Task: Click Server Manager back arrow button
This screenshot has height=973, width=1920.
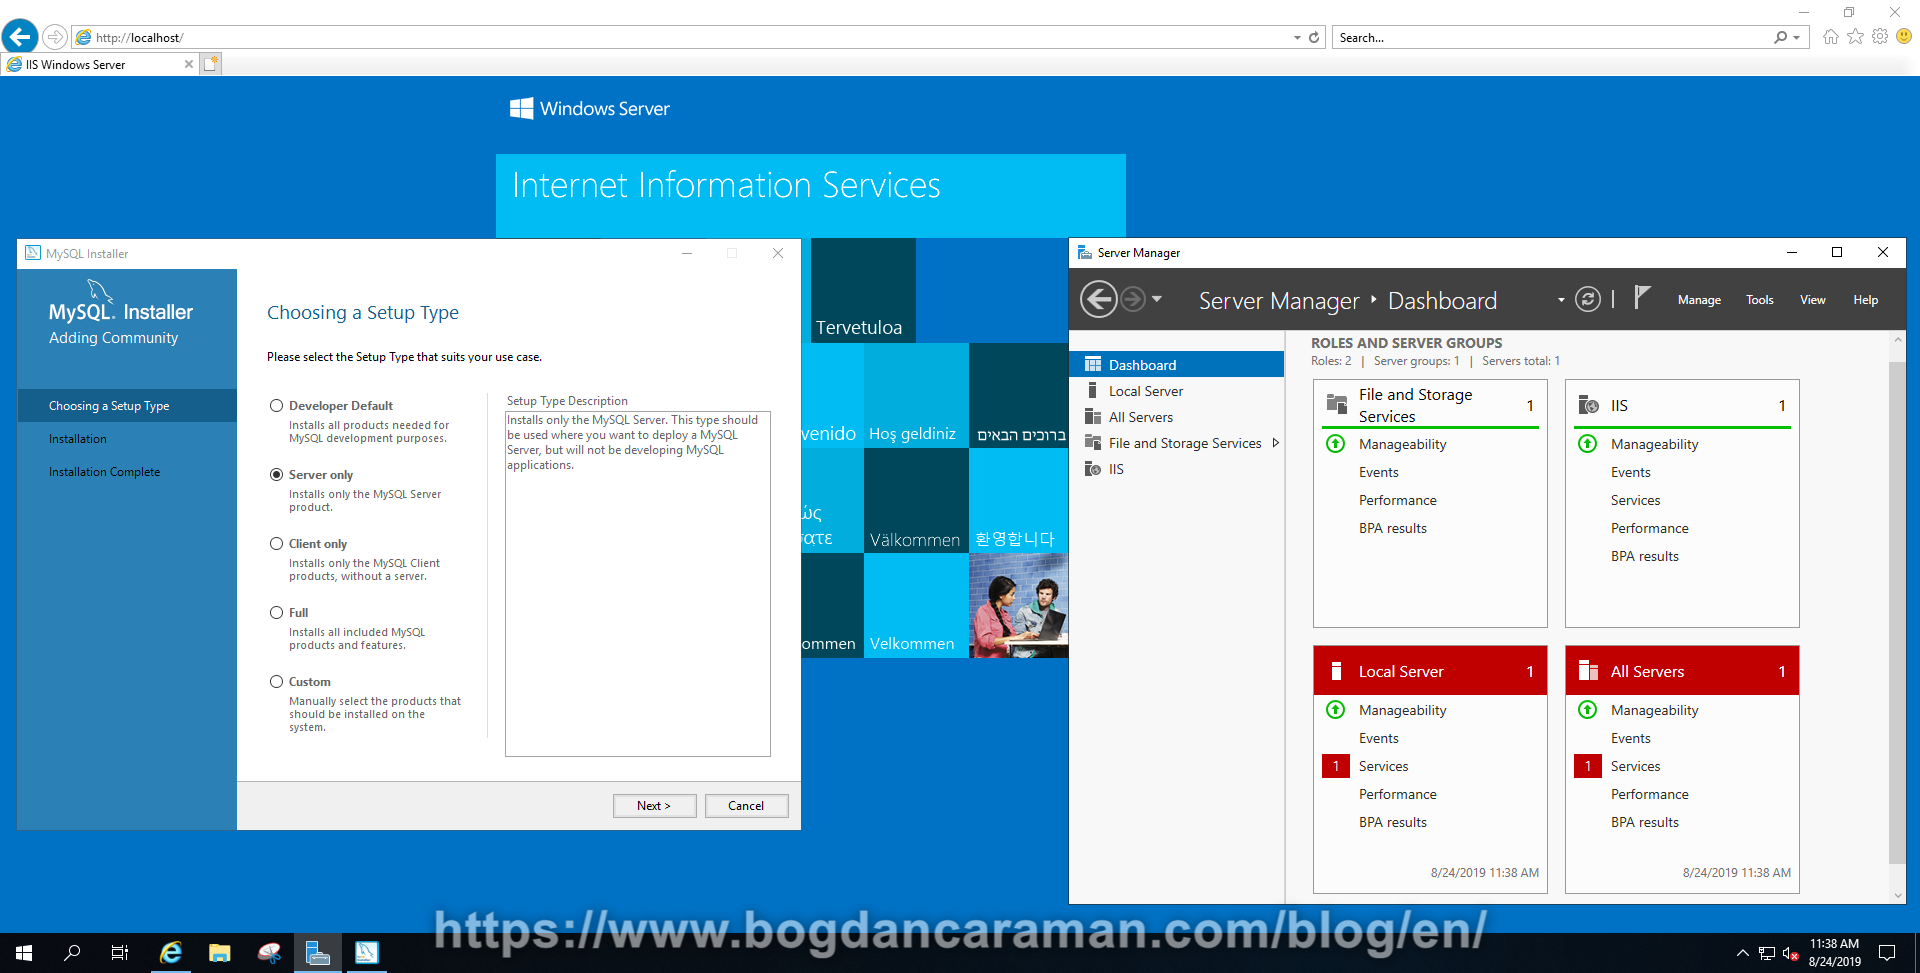Action: coord(1099,299)
